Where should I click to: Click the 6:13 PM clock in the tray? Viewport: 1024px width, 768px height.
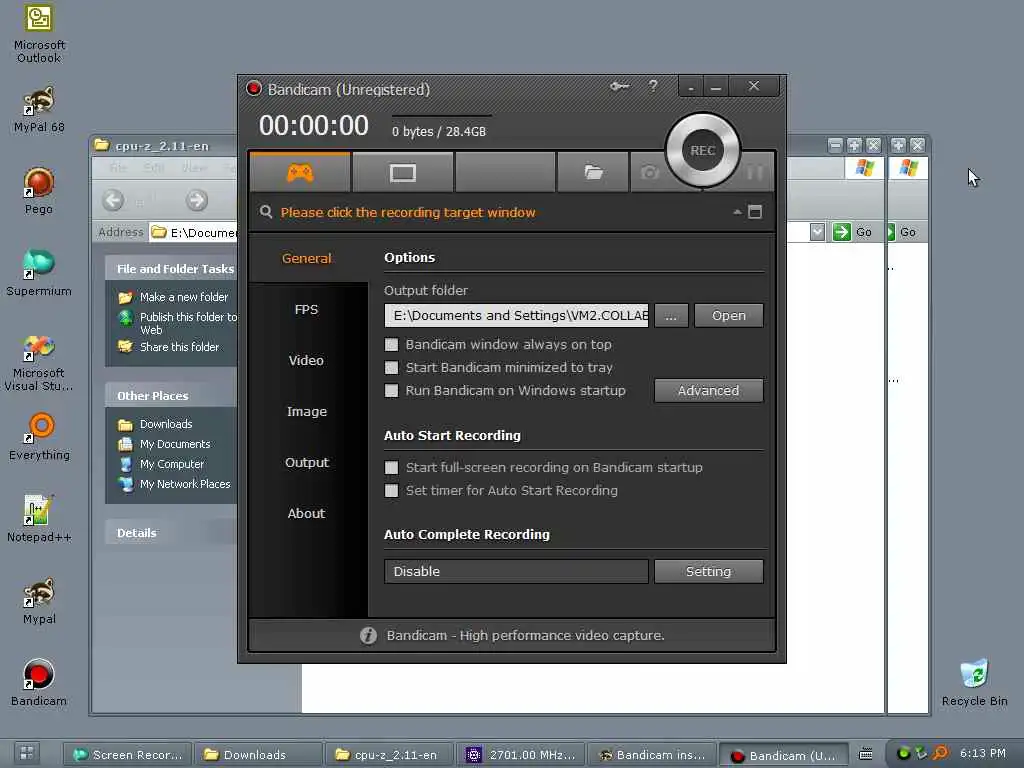(x=982, y=754)
